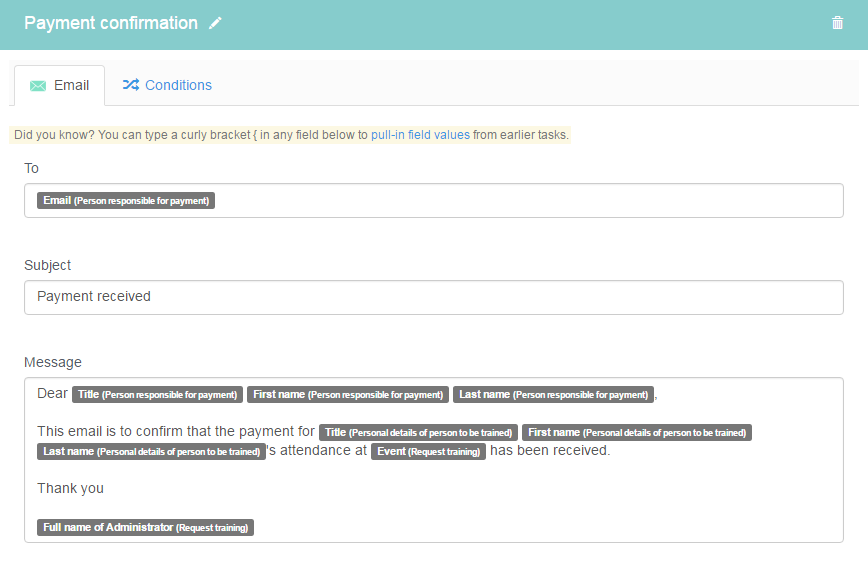This screenshot has width=868, height=572.
Task: Click the Last name (Person responsible for payment) tag
Action: click(553, 394)
